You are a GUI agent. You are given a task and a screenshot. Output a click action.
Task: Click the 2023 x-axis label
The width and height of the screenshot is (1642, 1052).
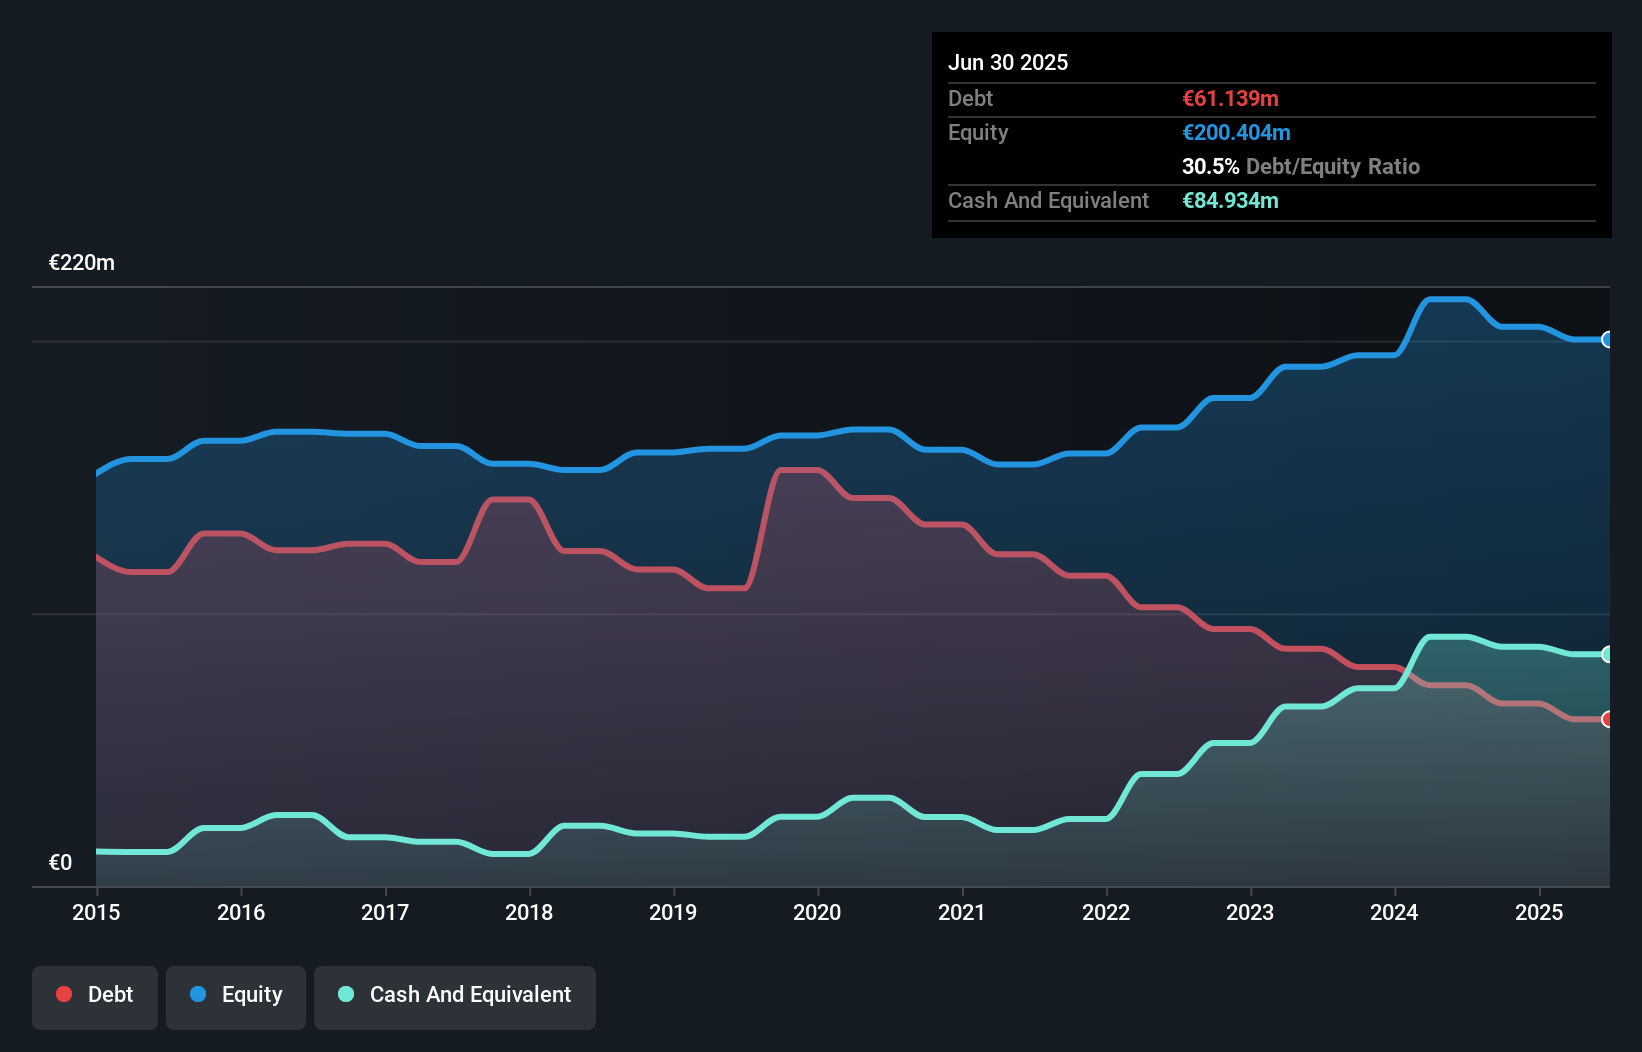tap(1250, 912)
